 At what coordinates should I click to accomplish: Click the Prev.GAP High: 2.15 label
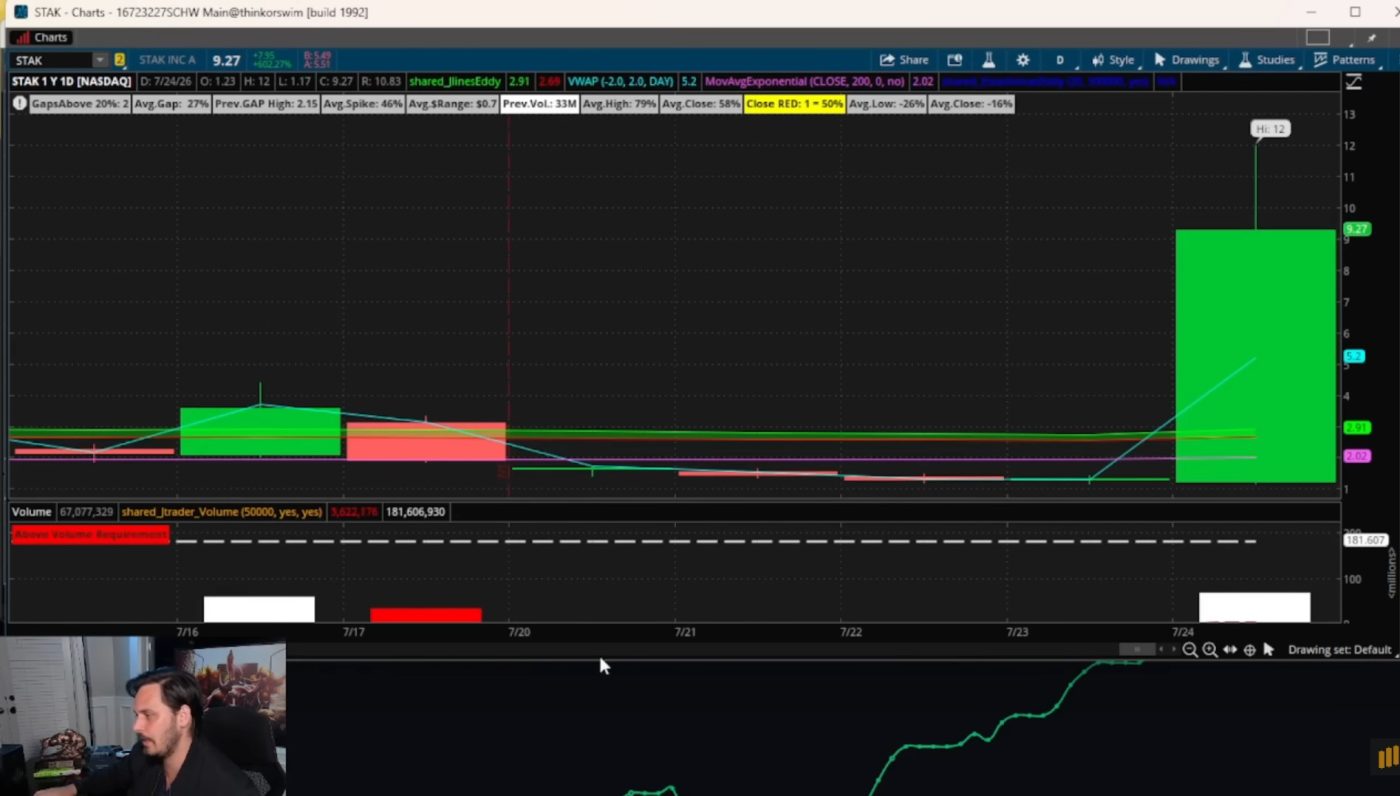[x=265, y=103]
